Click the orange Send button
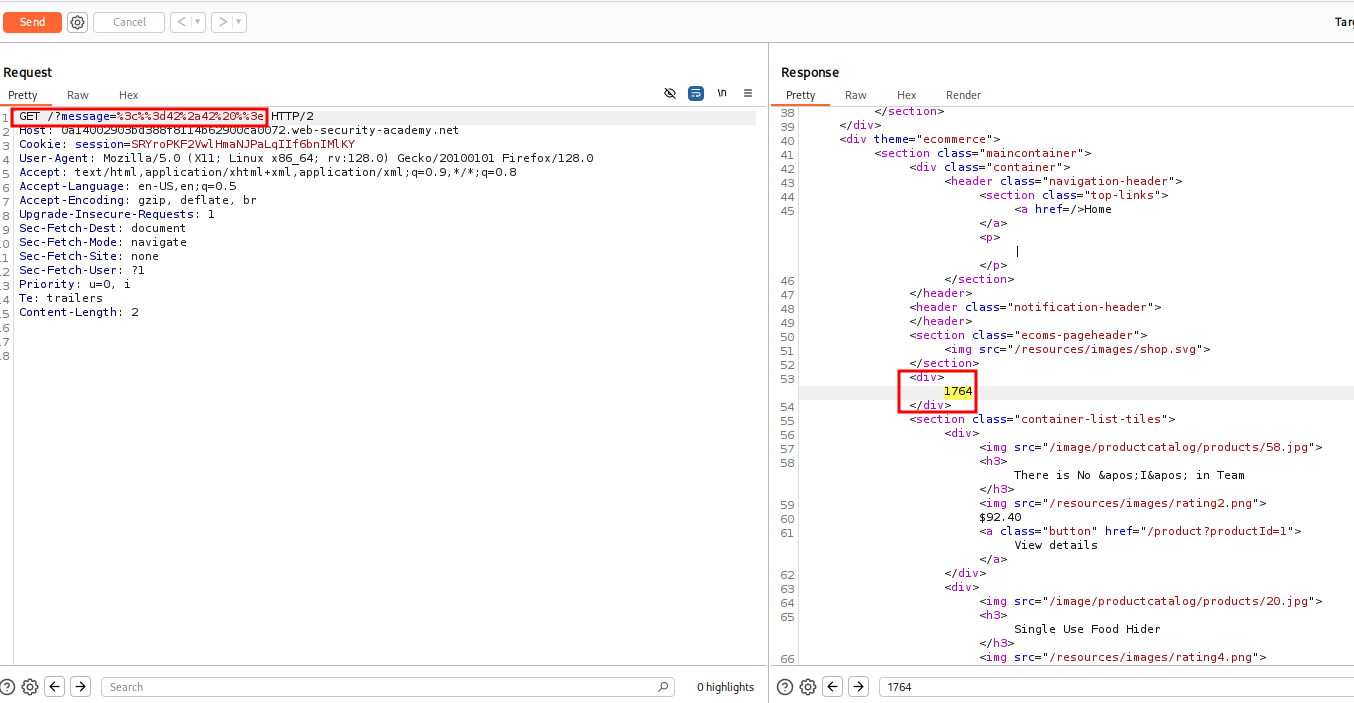 (x=32, y=22)
